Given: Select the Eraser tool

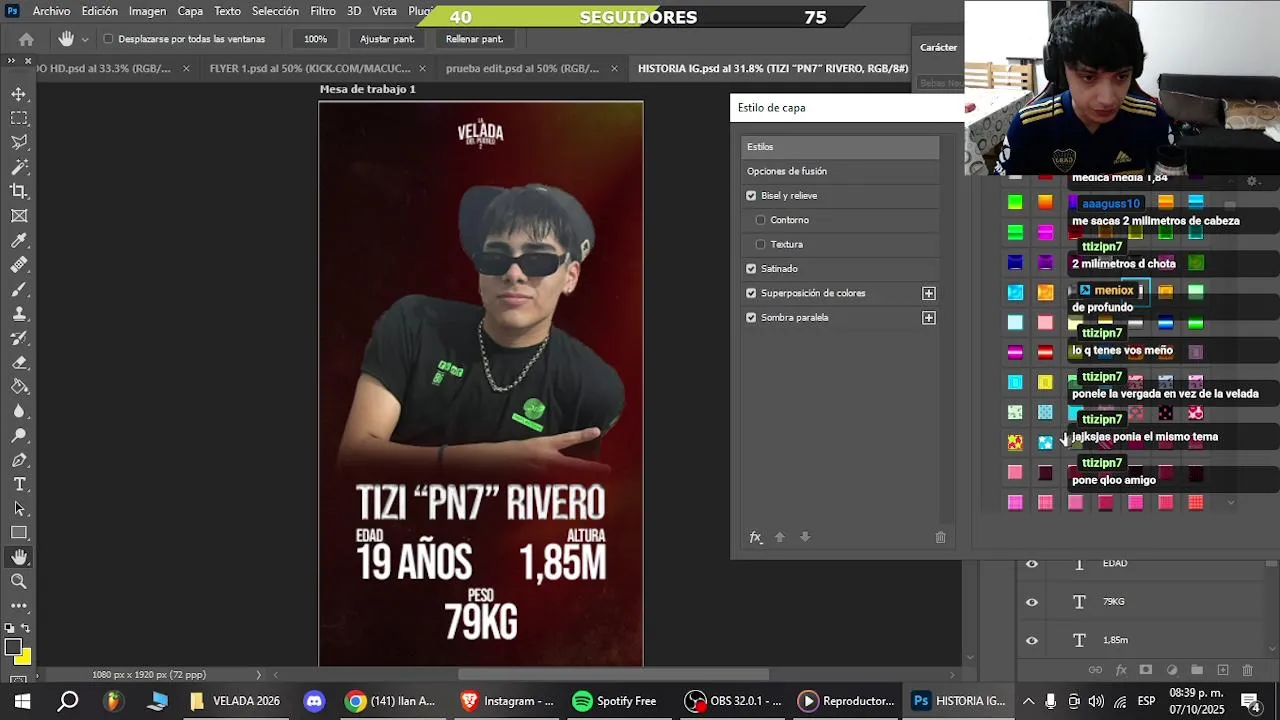Looking at the screenshot, I should coord(19,362).
